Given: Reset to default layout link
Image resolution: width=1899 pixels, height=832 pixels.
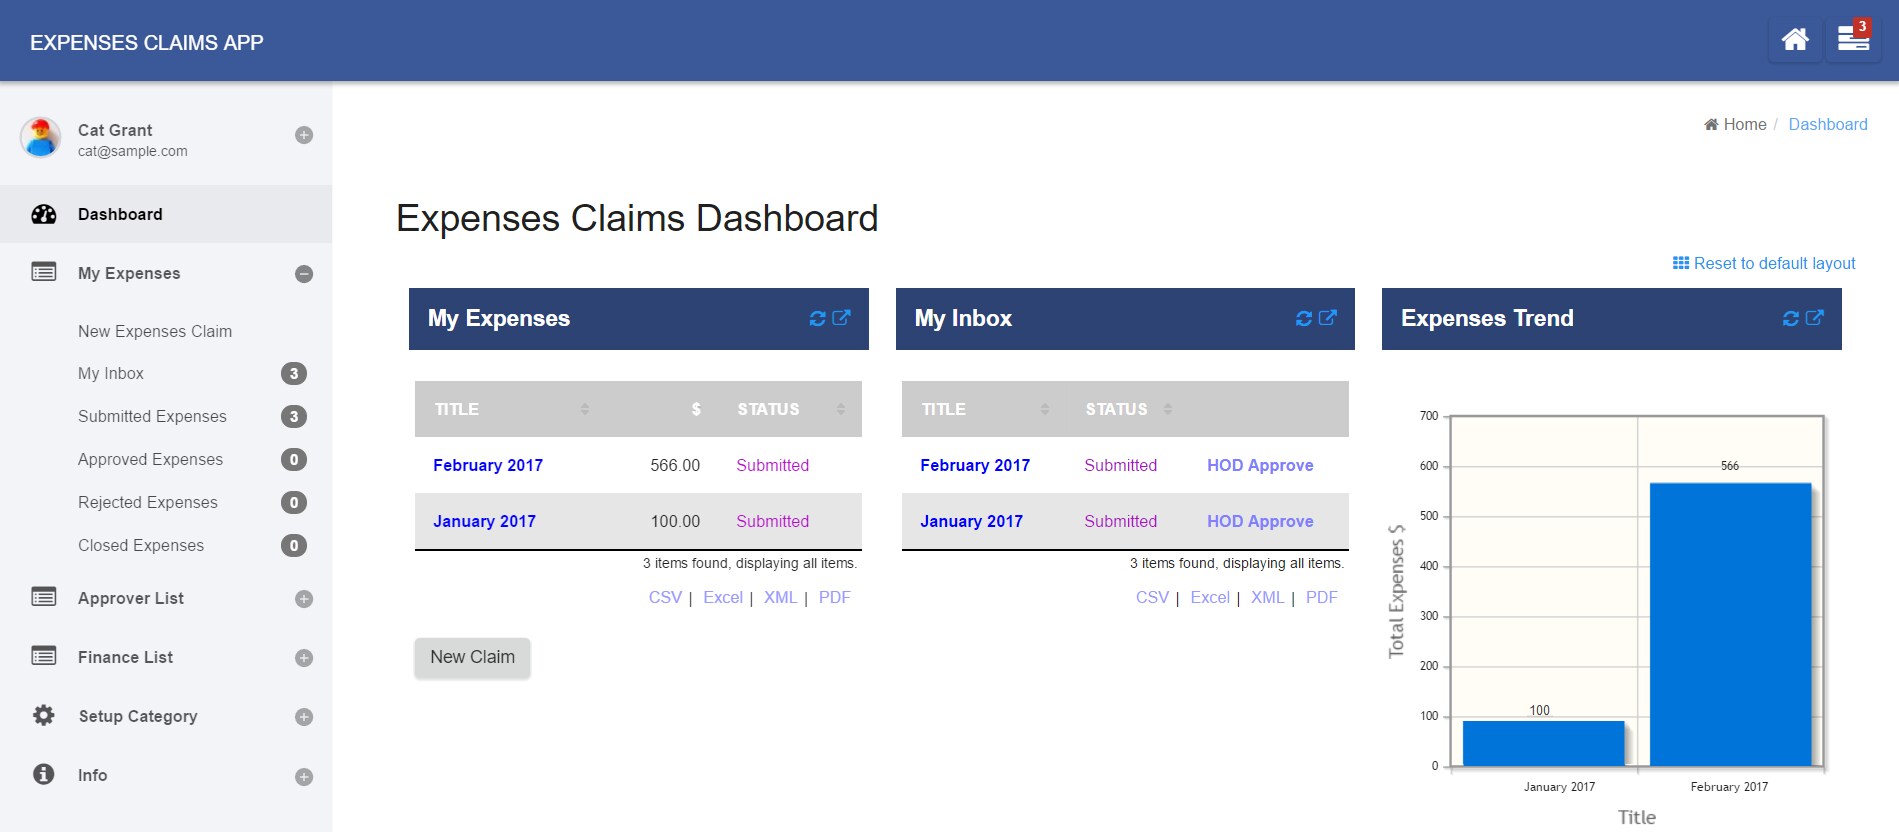Looking at the screenshot, I should 1764,263.
